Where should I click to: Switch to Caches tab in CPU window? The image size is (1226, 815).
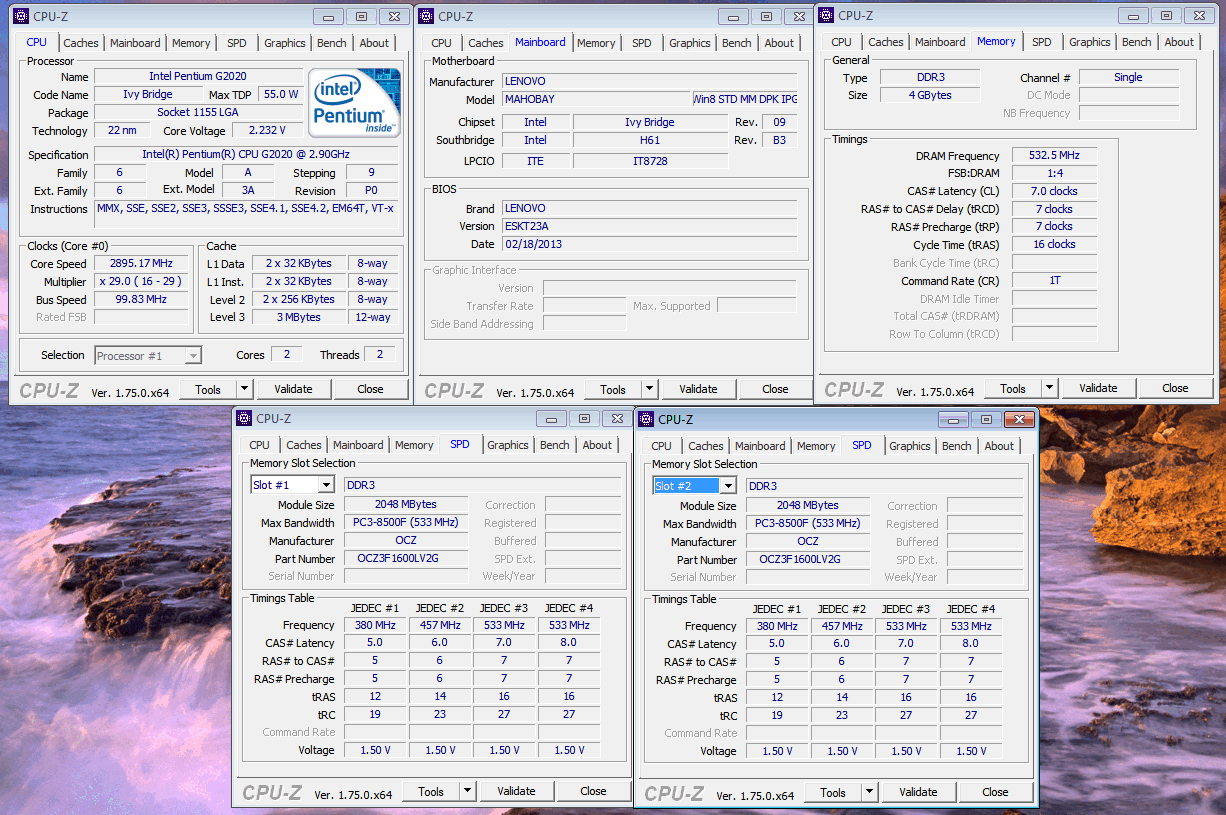[81, 43]
